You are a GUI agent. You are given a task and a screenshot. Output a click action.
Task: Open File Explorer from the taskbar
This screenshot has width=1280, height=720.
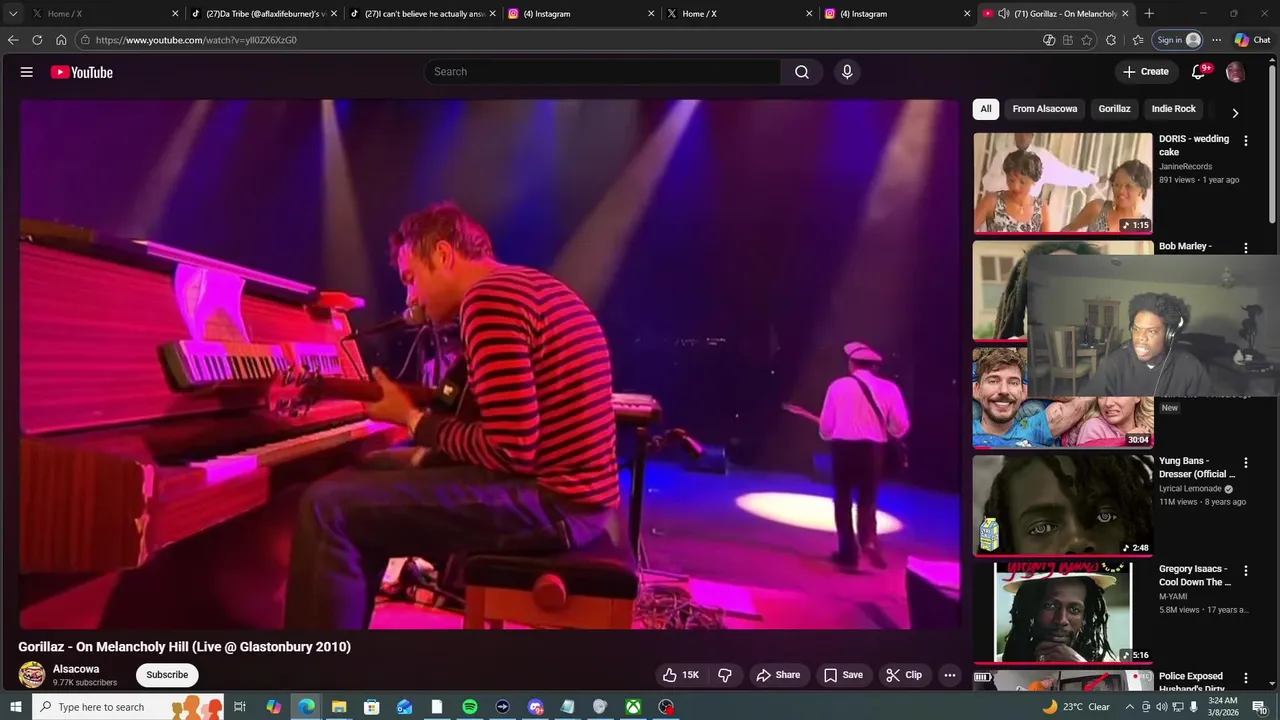(x=339, y=707)
